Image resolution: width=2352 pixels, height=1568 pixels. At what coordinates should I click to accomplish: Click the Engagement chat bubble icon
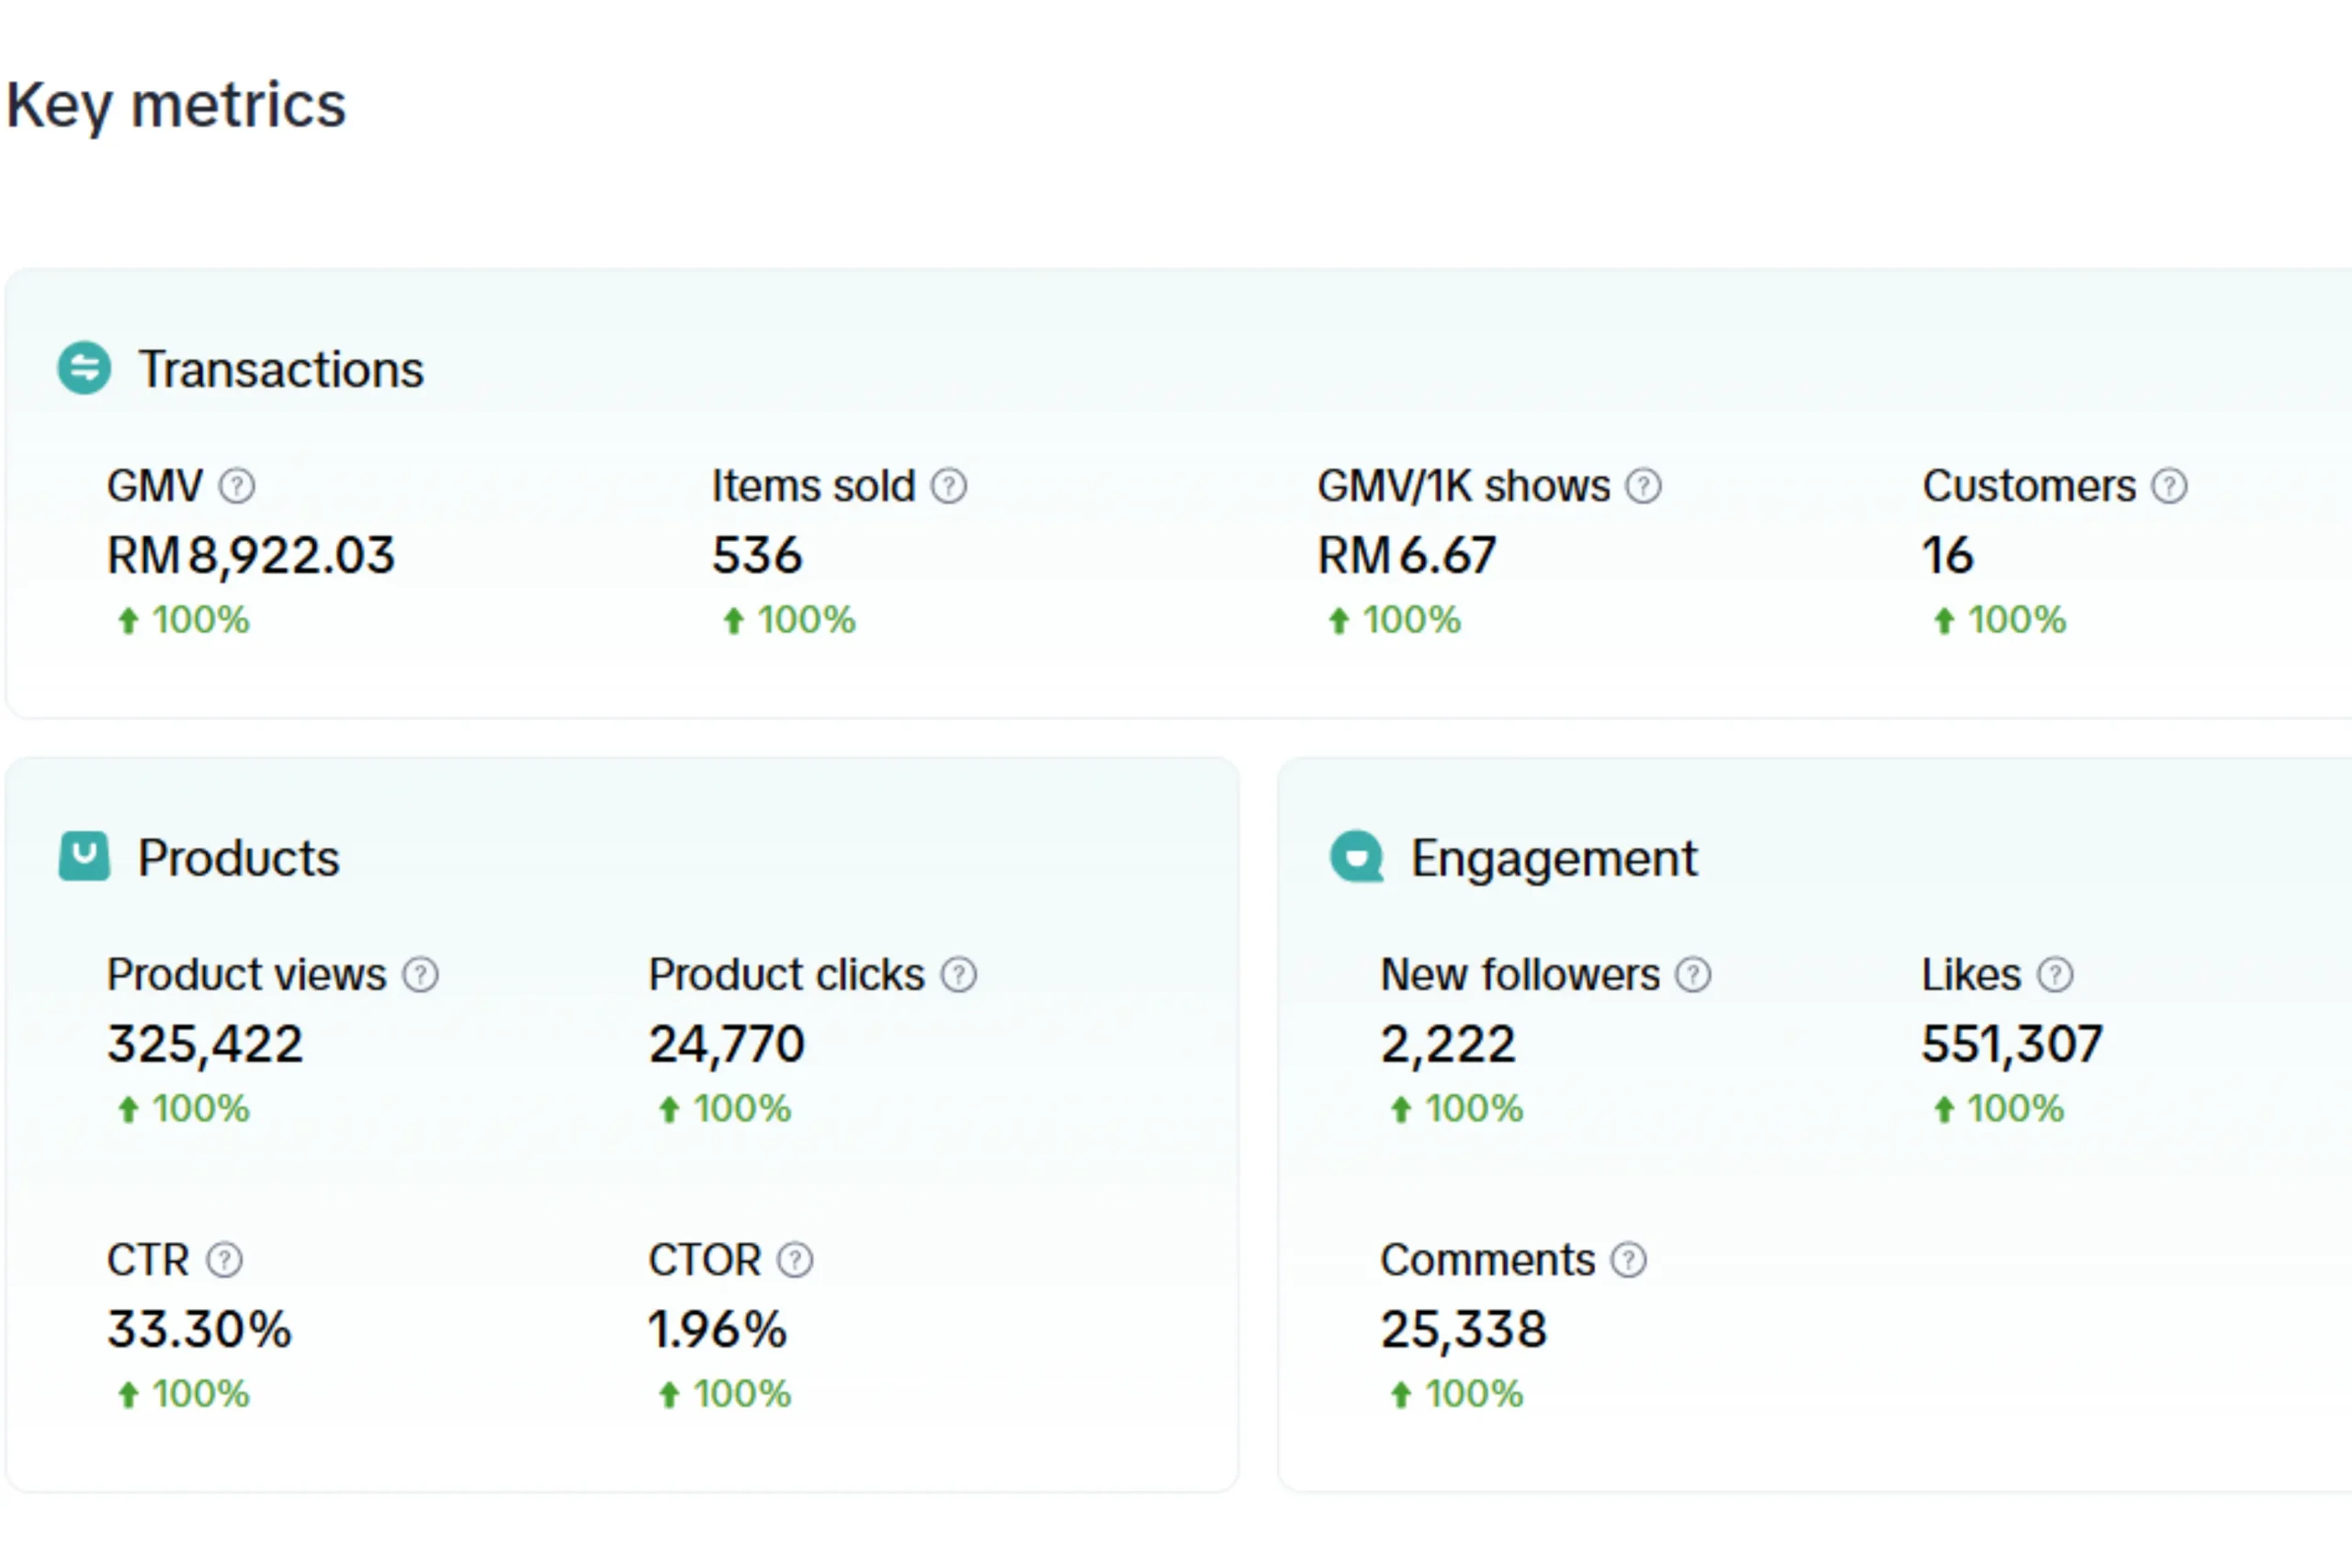tap(1357, 857)
